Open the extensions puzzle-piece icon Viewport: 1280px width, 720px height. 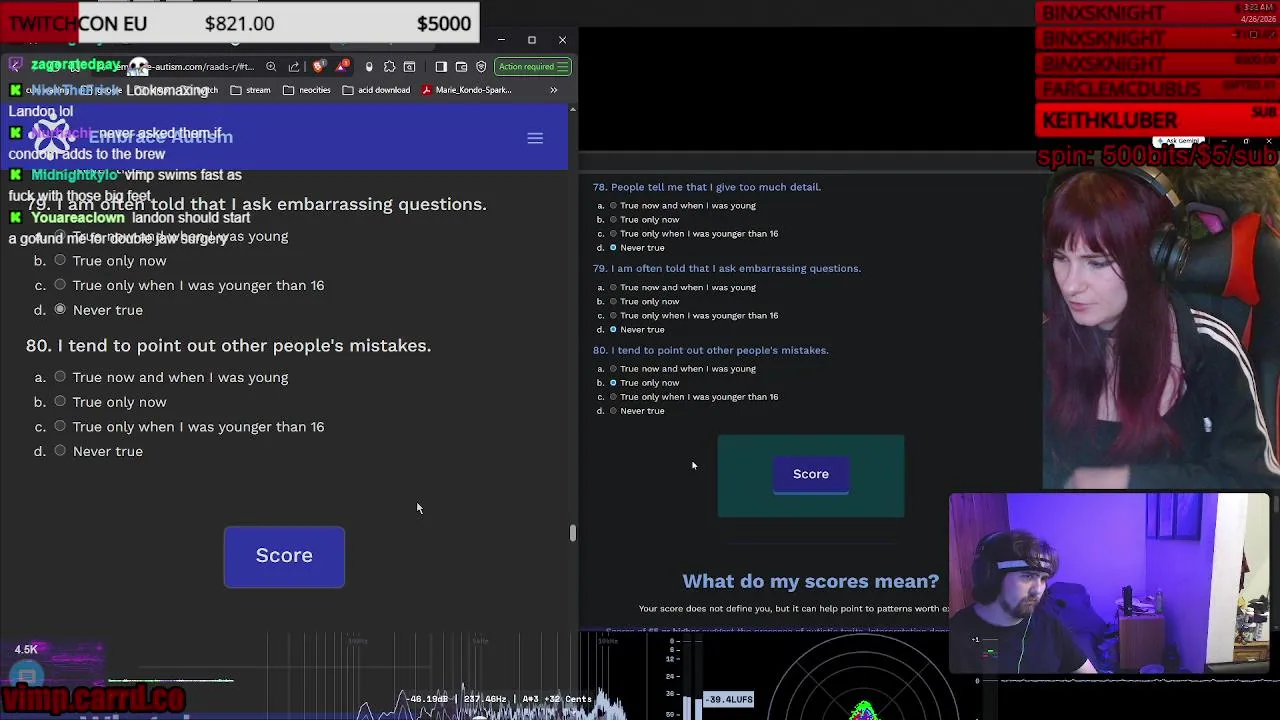(389, 67)
